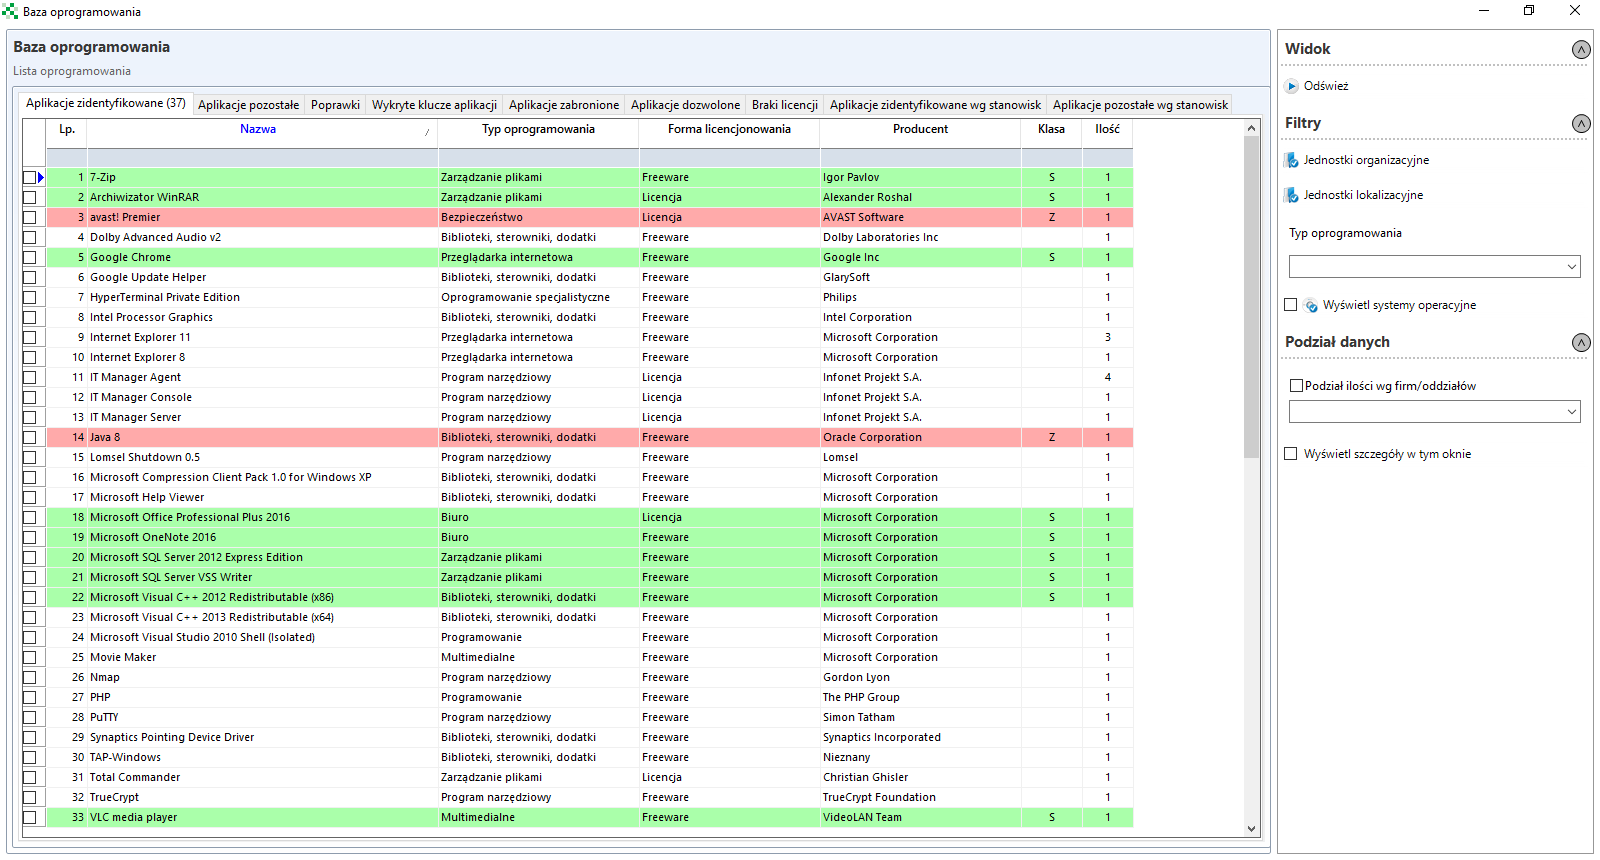Screen dimensions: 1600x860
Task: Open the Aplikacje pozostałe tab
Action: pyautogui.click(x=248, y=105)
